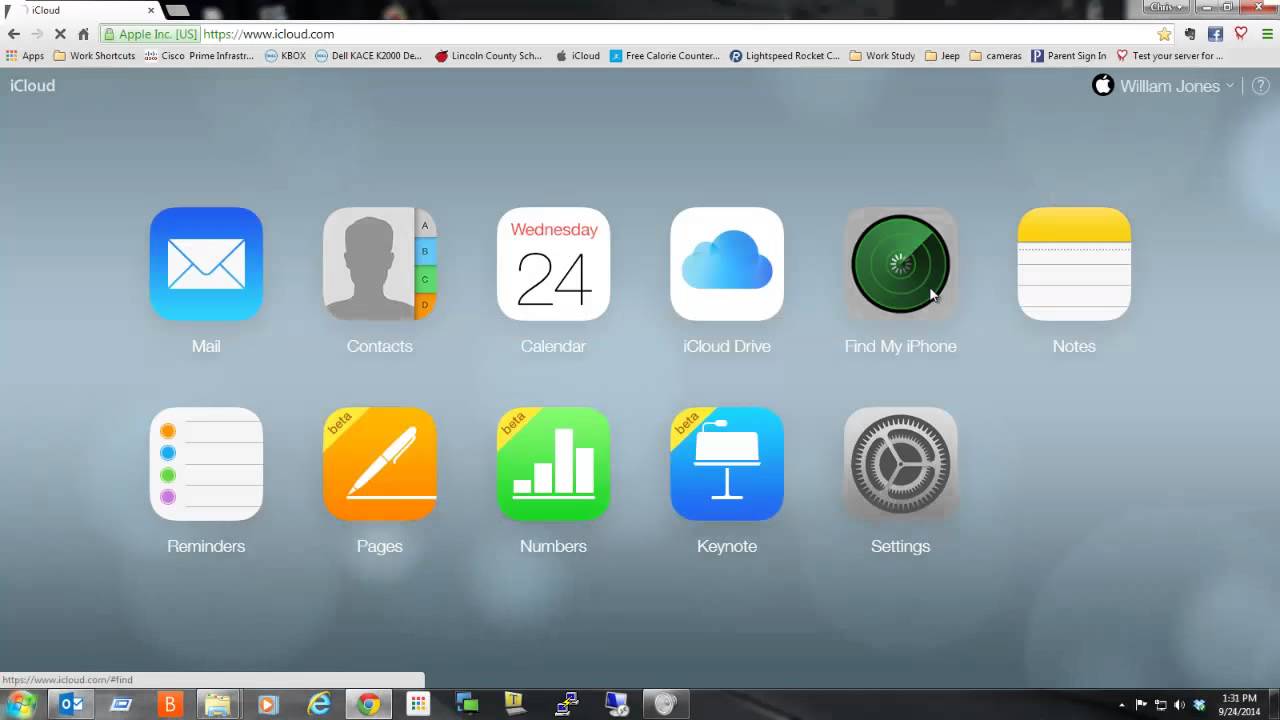Go to Chrome home page

click(x=83, y=34)
